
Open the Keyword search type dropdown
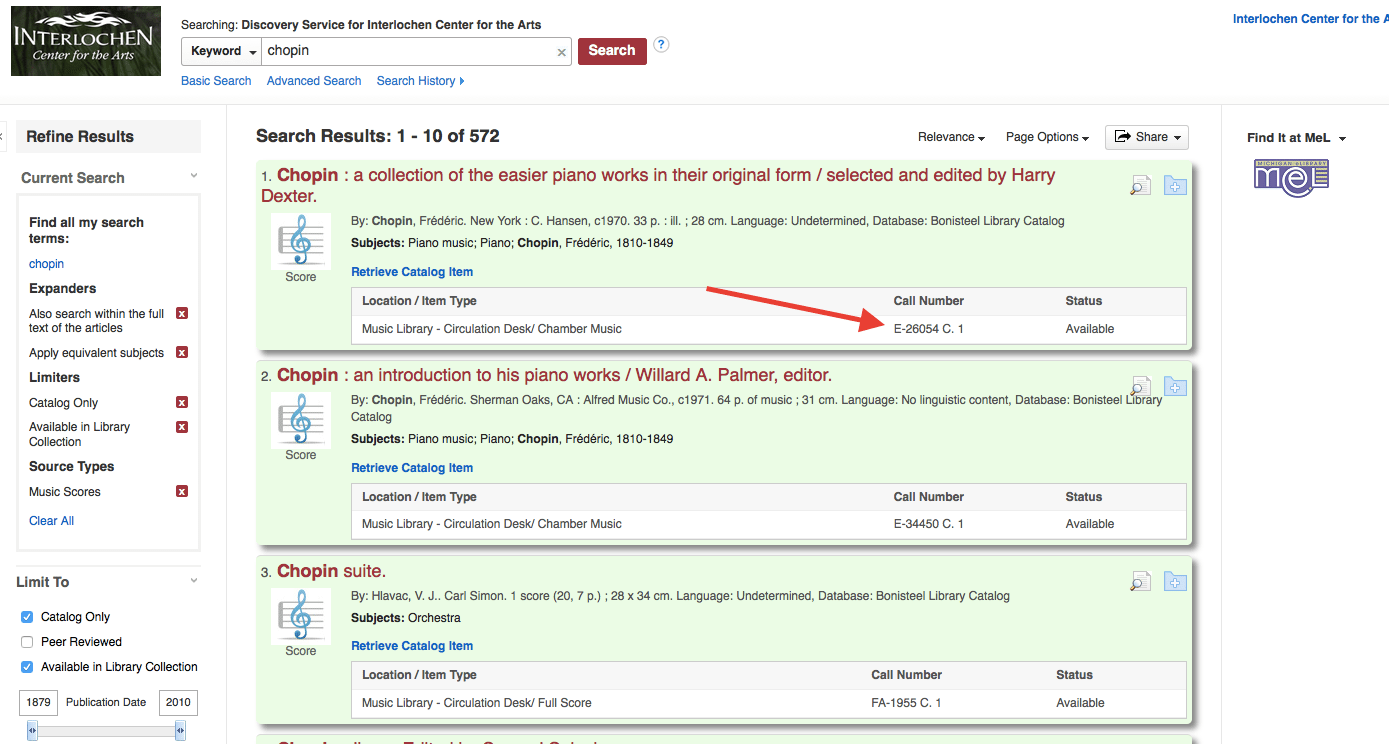tap(221, 51)
